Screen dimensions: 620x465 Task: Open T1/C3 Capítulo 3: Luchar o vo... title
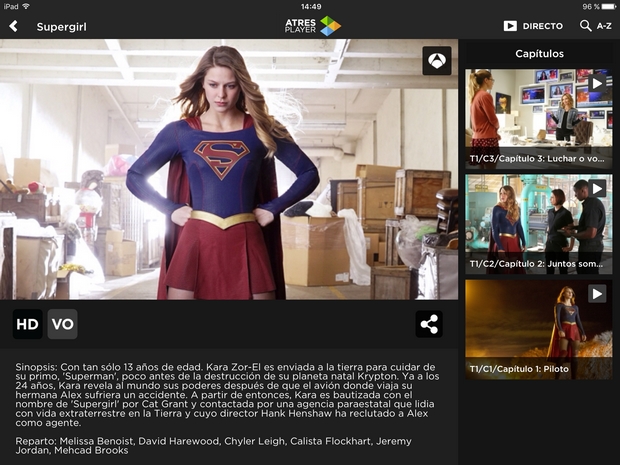pyautogui.click(x=537, y=159)
